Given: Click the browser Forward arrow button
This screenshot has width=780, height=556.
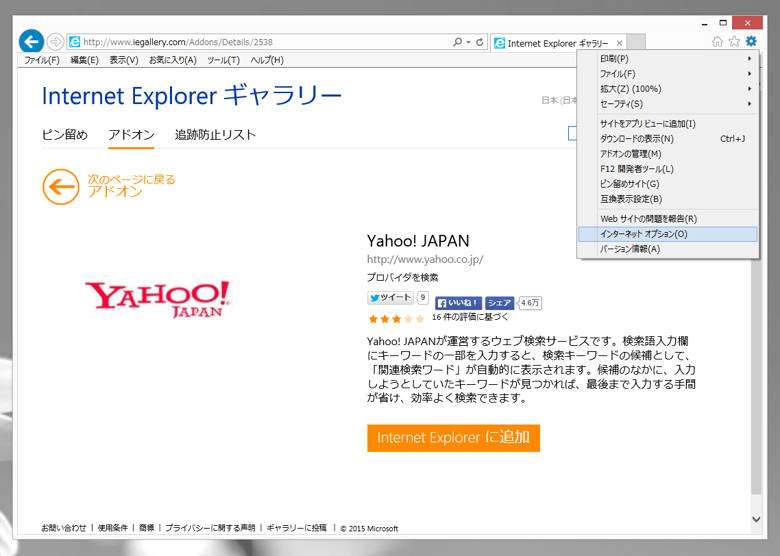Looking at the screenshot, I should [x=55, y=42].
